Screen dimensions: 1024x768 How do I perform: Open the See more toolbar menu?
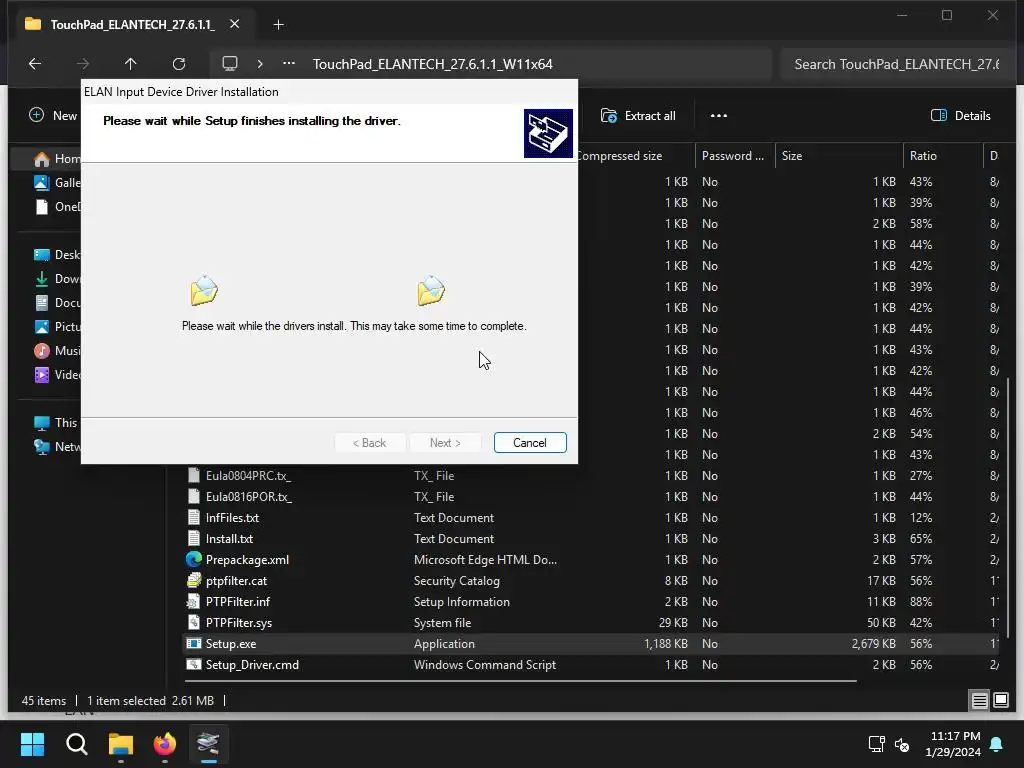pos(718,116)
